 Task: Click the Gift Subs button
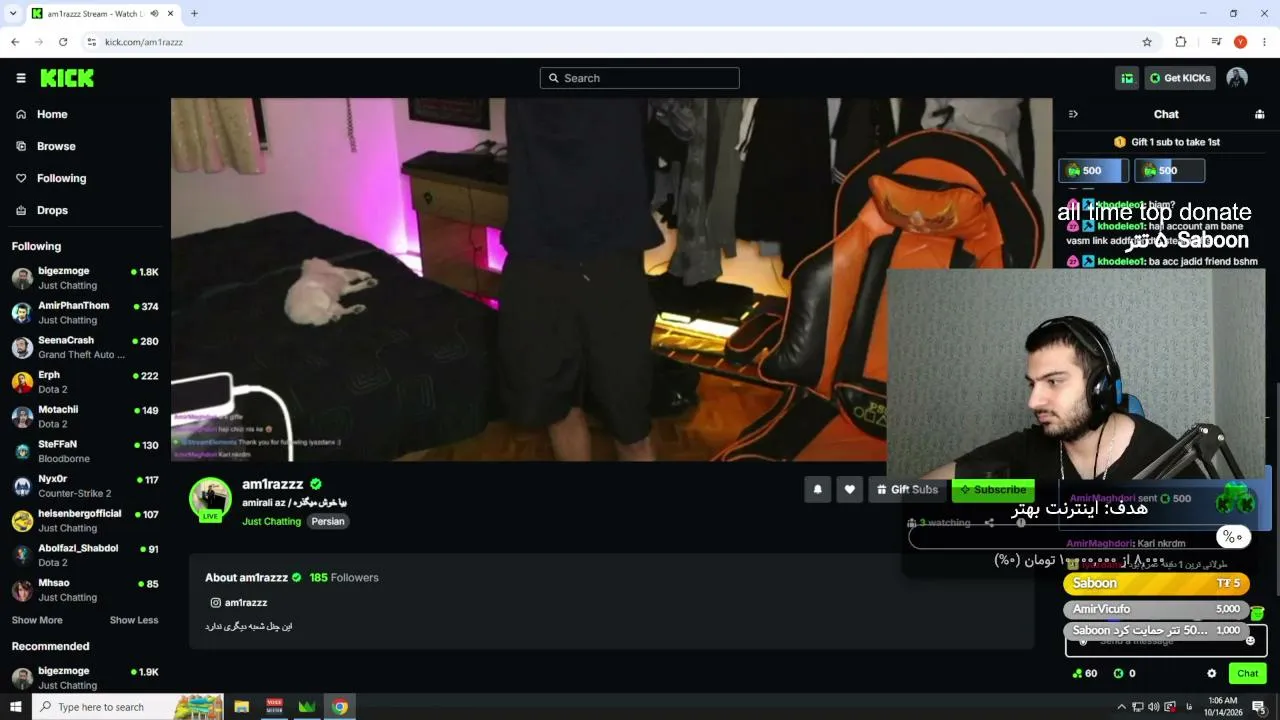908,489
